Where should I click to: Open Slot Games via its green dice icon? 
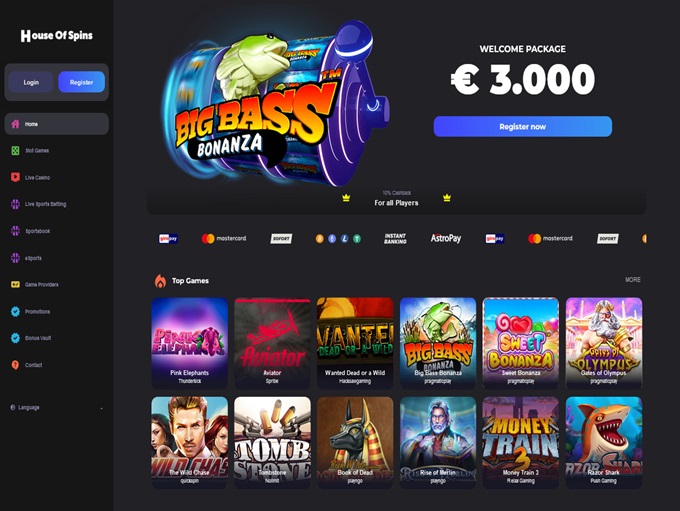[15, 151]
